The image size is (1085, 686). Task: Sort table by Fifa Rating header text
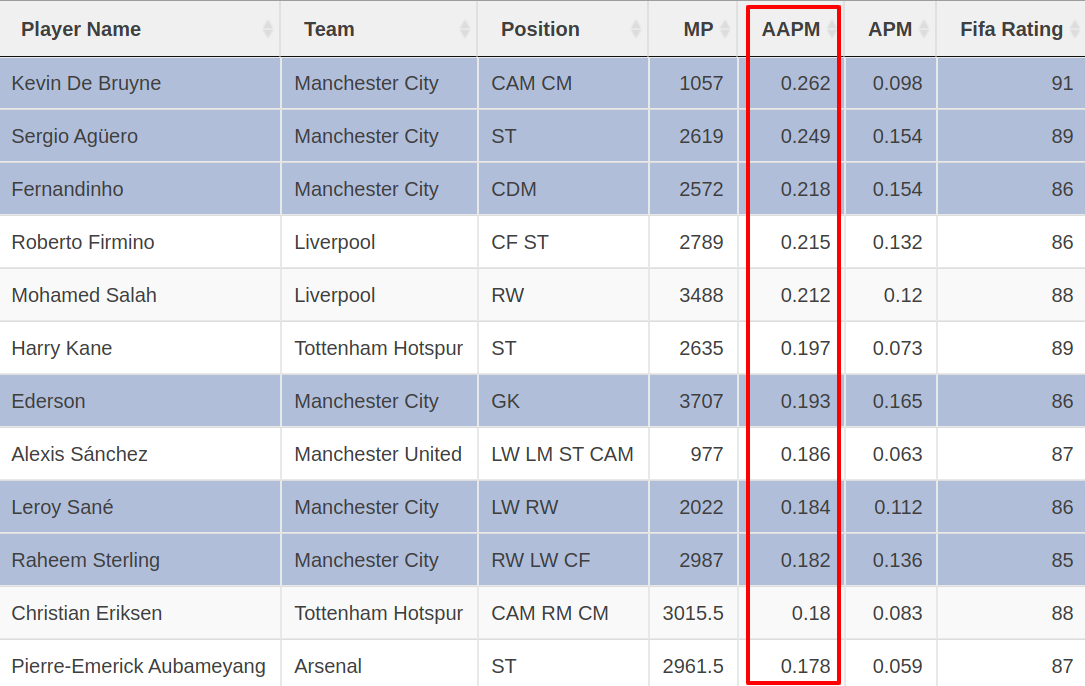pyautogui.click(x=1011, y=30)
